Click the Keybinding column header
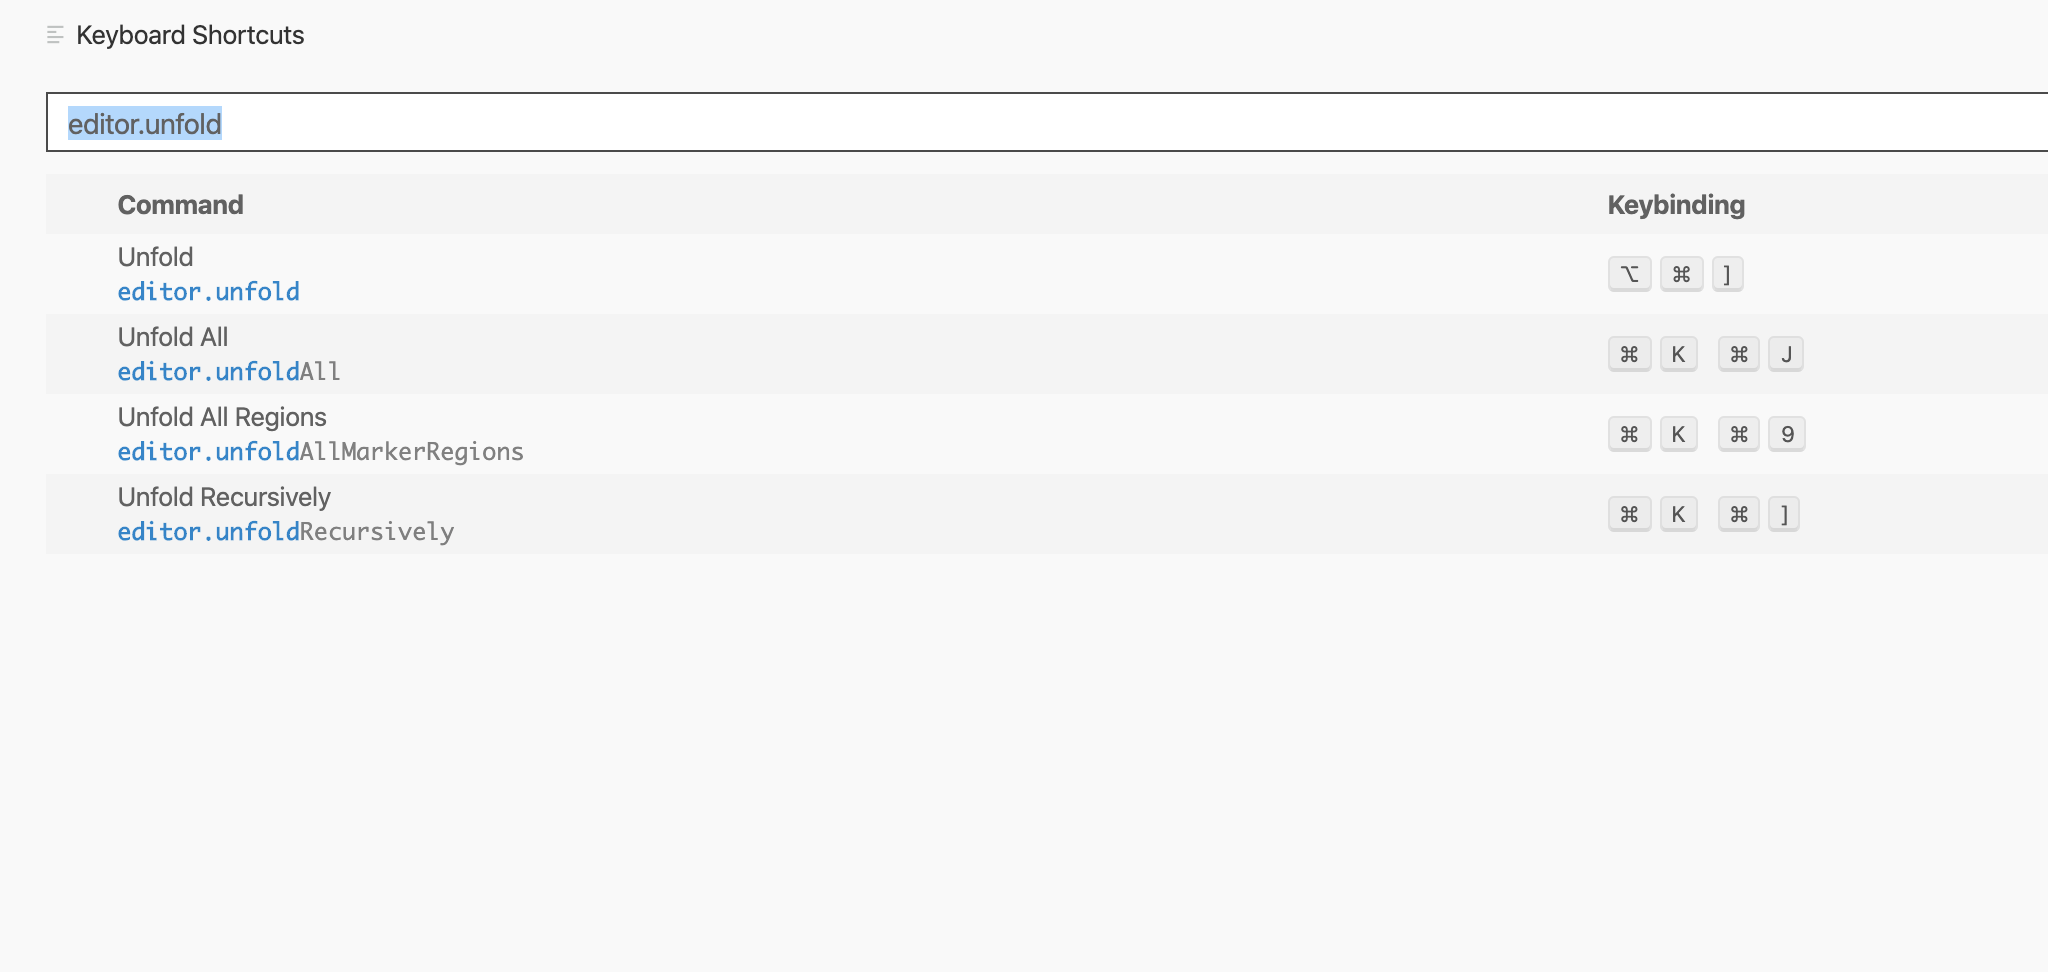 (1676, 204)
